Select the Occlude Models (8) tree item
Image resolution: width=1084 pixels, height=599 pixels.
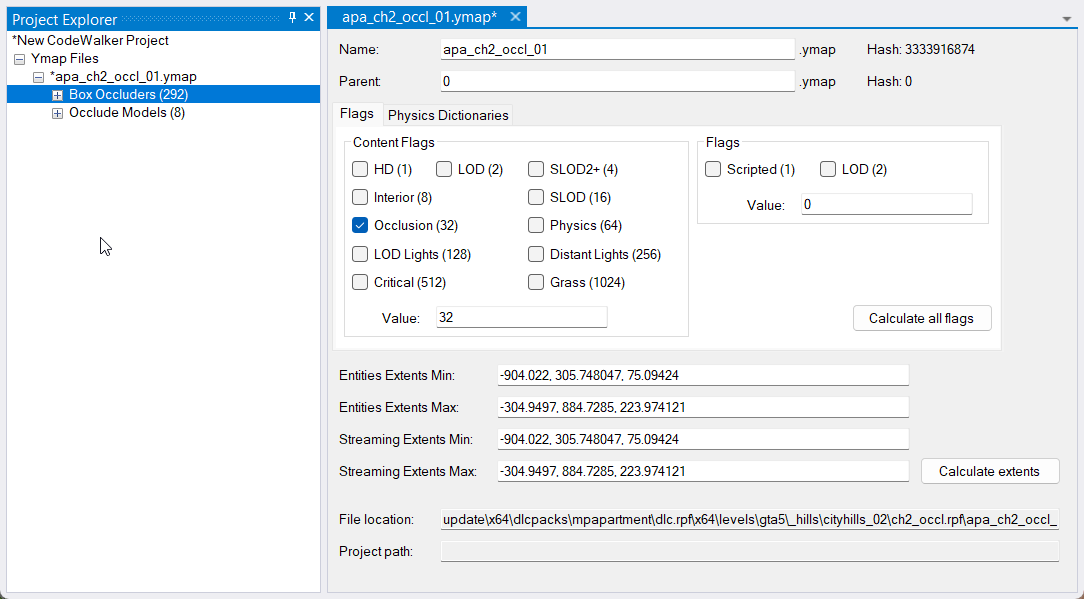pyautogui.click(x=126, y=113)
